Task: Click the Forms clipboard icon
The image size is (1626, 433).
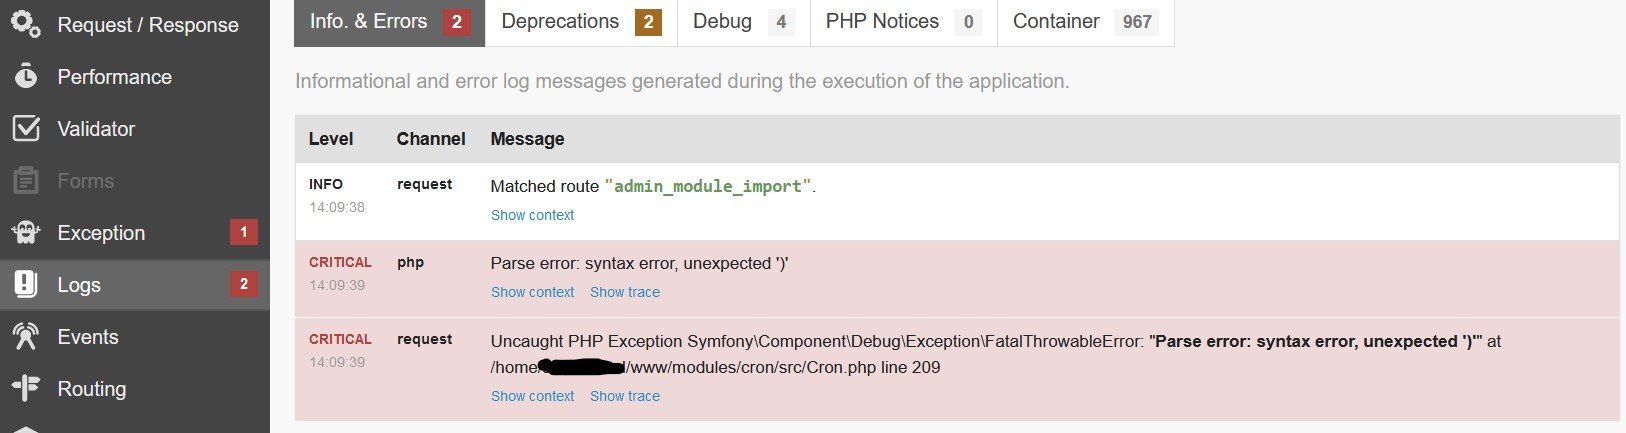Action: point(26,180)
